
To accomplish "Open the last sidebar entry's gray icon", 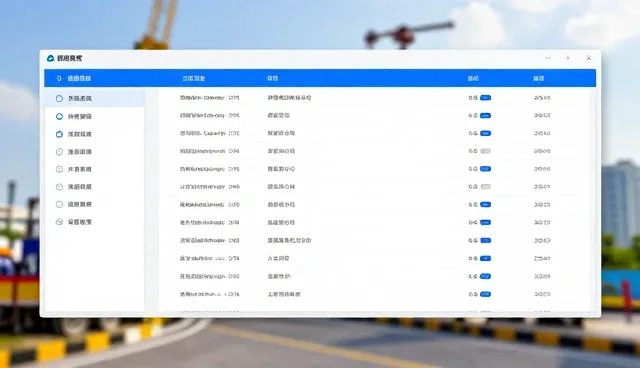I will pos(59,222).
